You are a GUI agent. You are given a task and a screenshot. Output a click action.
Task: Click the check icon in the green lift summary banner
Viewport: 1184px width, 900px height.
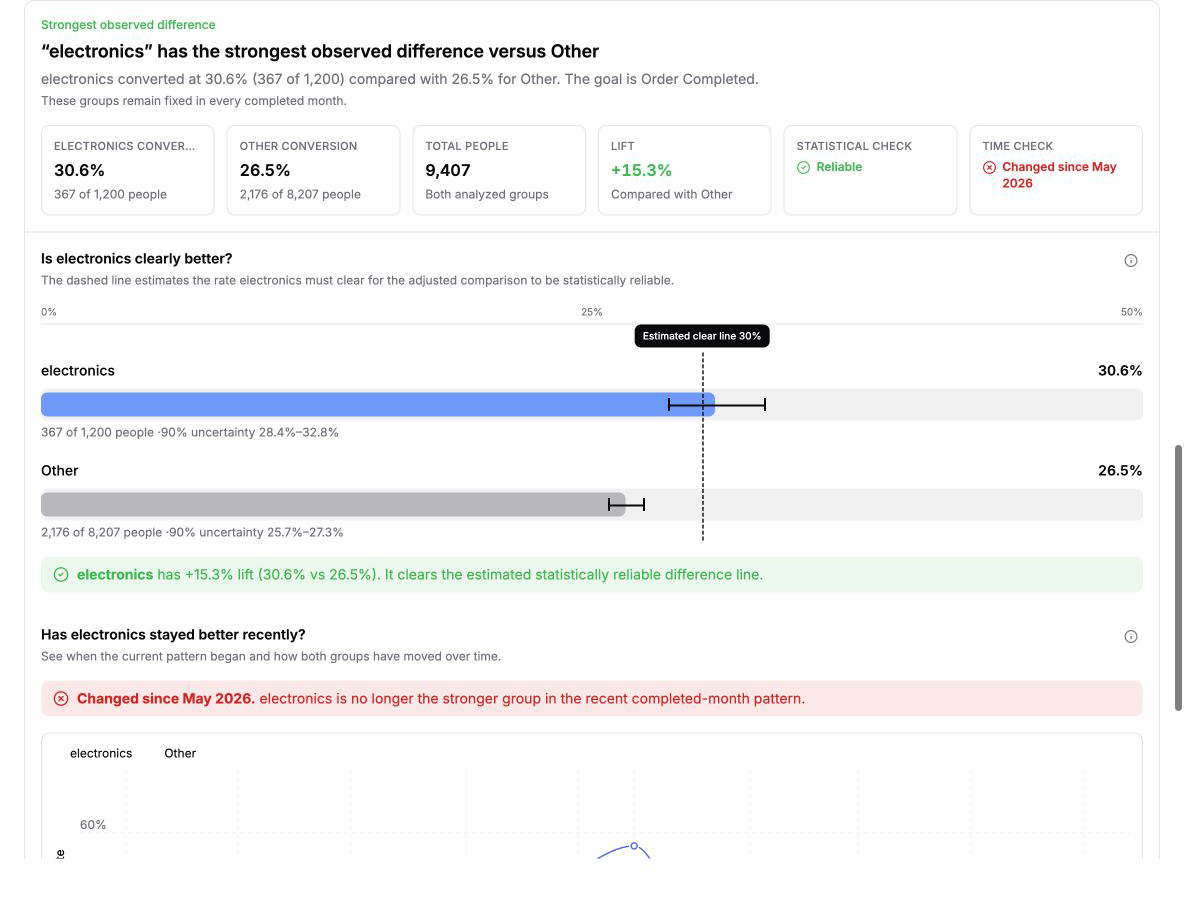click(61, 575)
